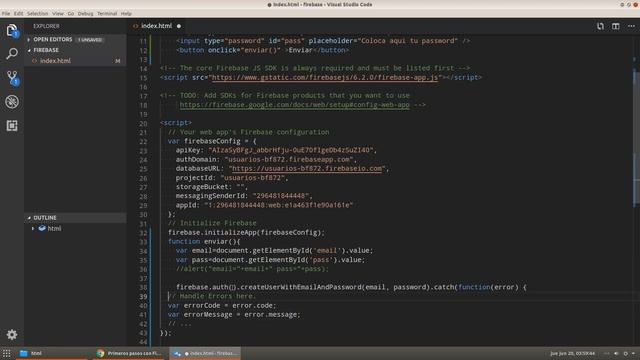Open the Debug menu
The height and width of the screenshot is (360, 640).
(85, 13)
